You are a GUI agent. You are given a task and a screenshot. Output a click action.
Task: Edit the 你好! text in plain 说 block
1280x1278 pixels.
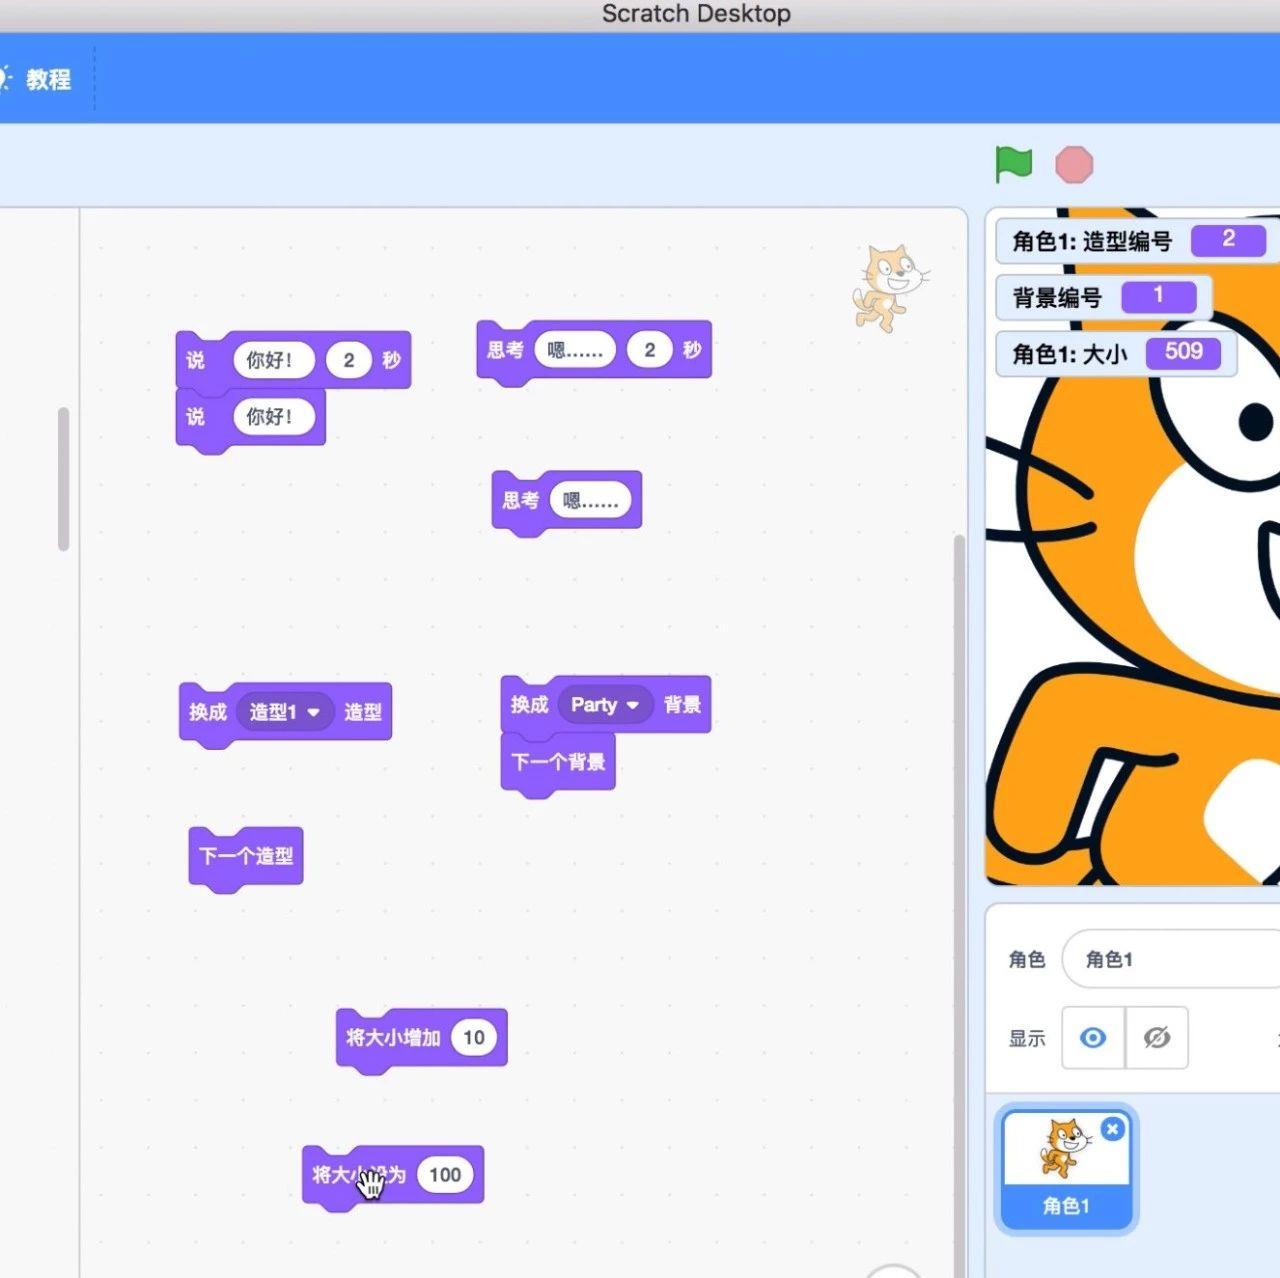click(x=272, y=417)
